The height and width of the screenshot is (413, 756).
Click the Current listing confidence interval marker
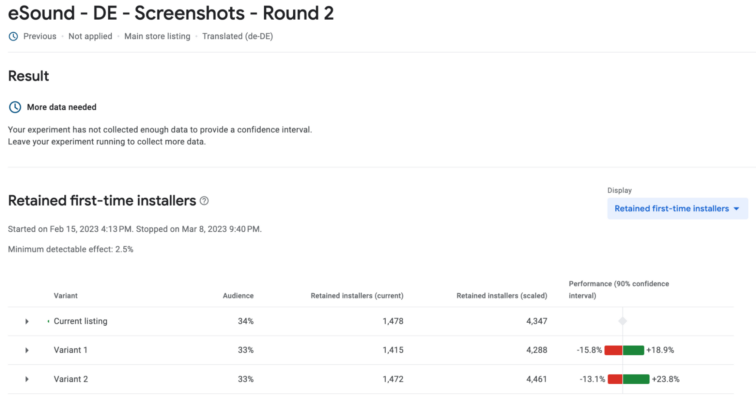pos(622,321)
